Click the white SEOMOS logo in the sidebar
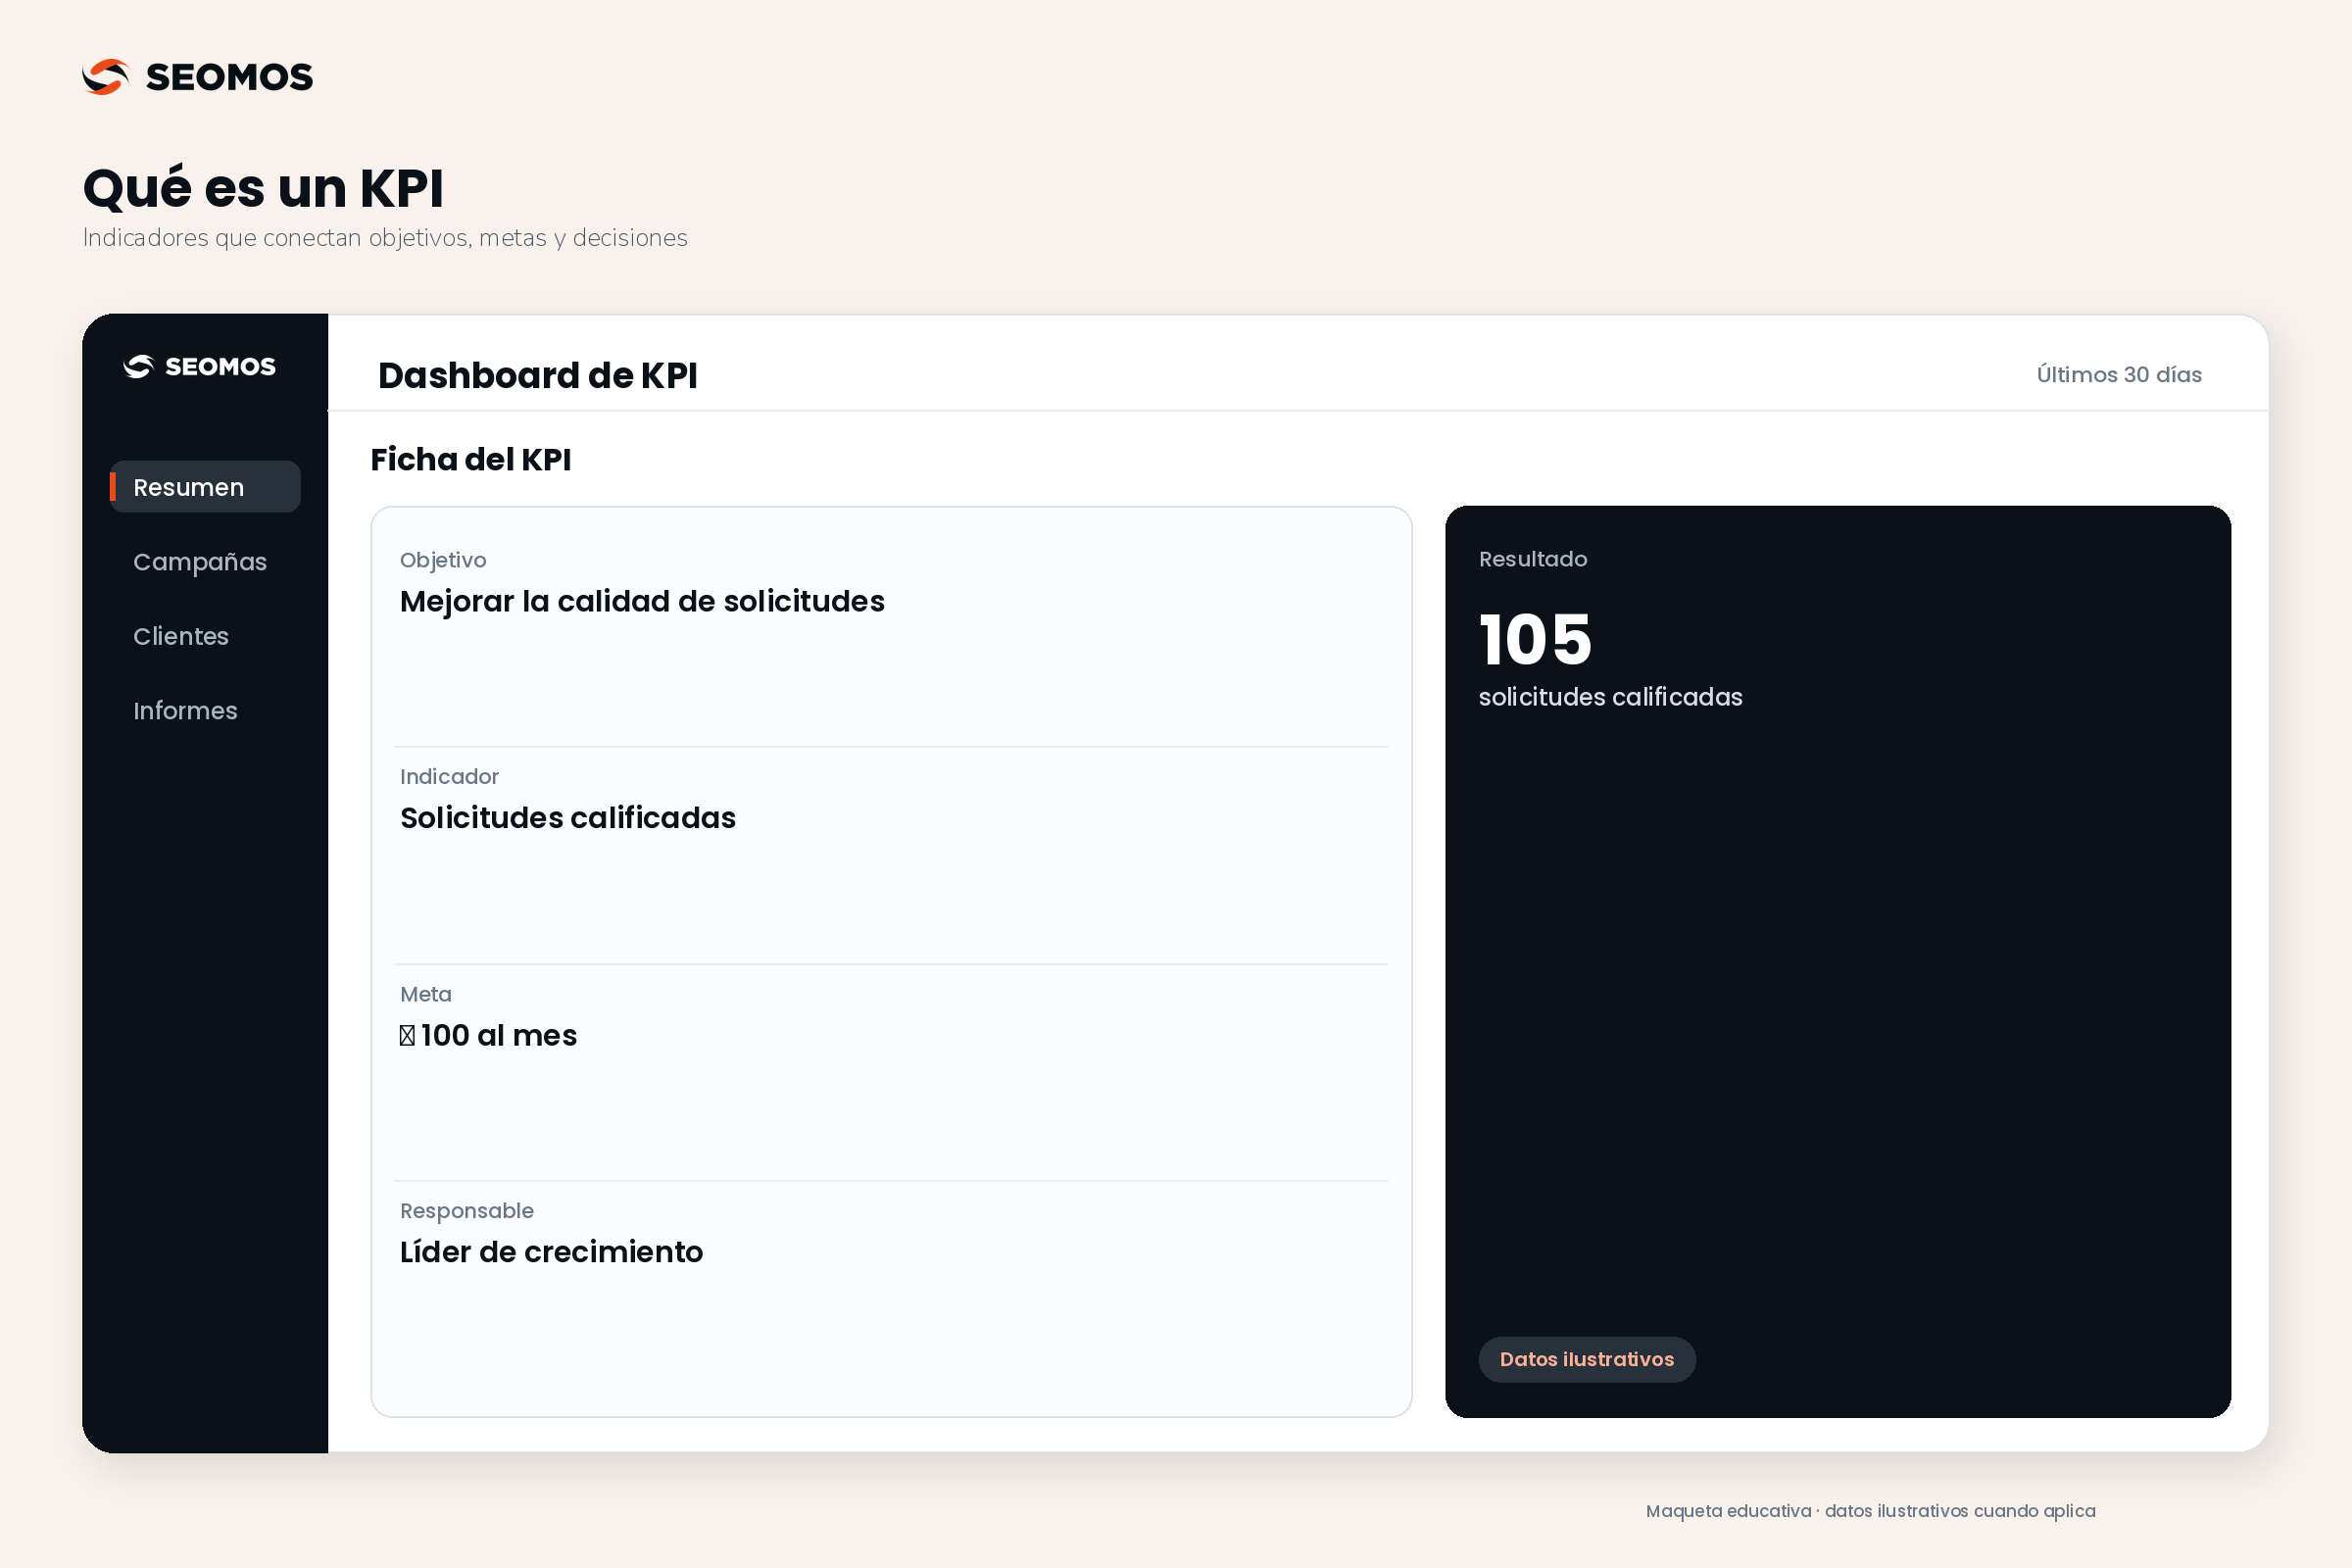The image size is (2352, 1568). pyautogui.click(x=199, y=367)
